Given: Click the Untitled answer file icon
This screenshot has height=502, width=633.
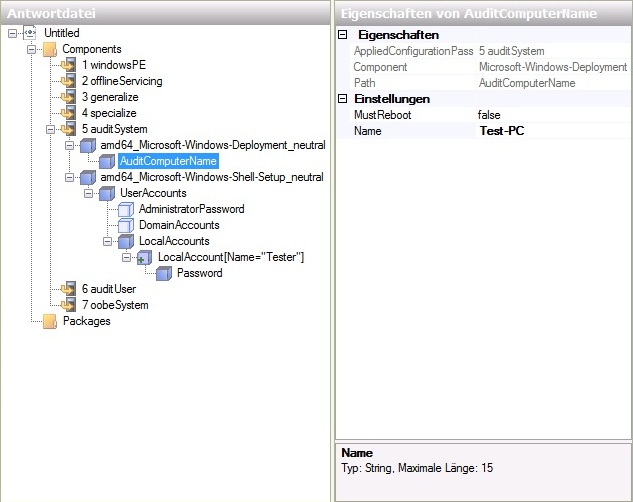Looking at the screenshot, I should [x=29, y=33].
